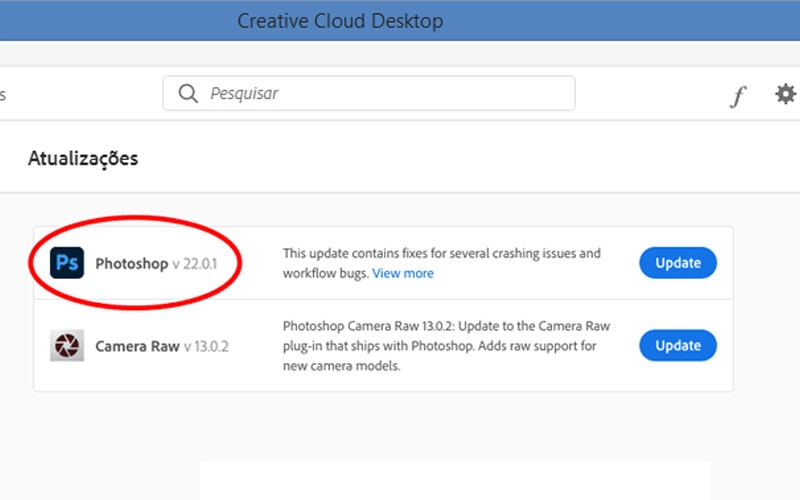The width and height of the screenshot is (800, 500).
Task: Open the fonts 'f' icon
Action: tap(737, 95)
